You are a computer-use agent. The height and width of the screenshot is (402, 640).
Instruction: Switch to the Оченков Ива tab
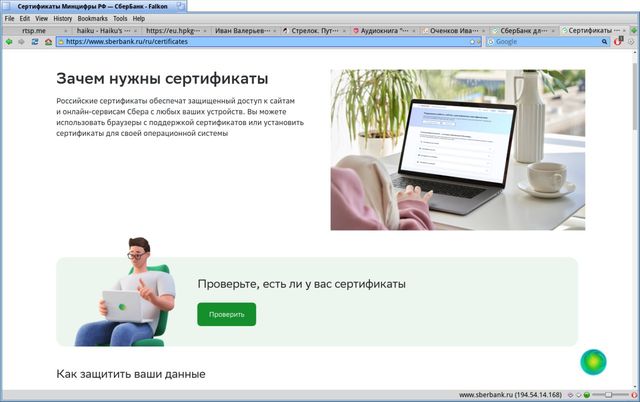click(455, 31)
